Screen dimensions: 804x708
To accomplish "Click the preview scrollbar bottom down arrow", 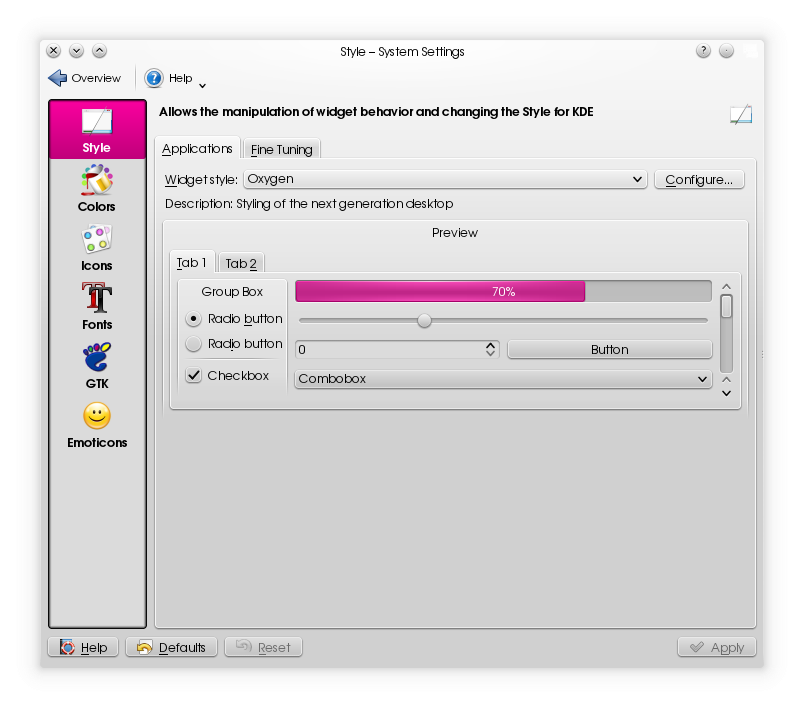I will click(x=726, y=393).
